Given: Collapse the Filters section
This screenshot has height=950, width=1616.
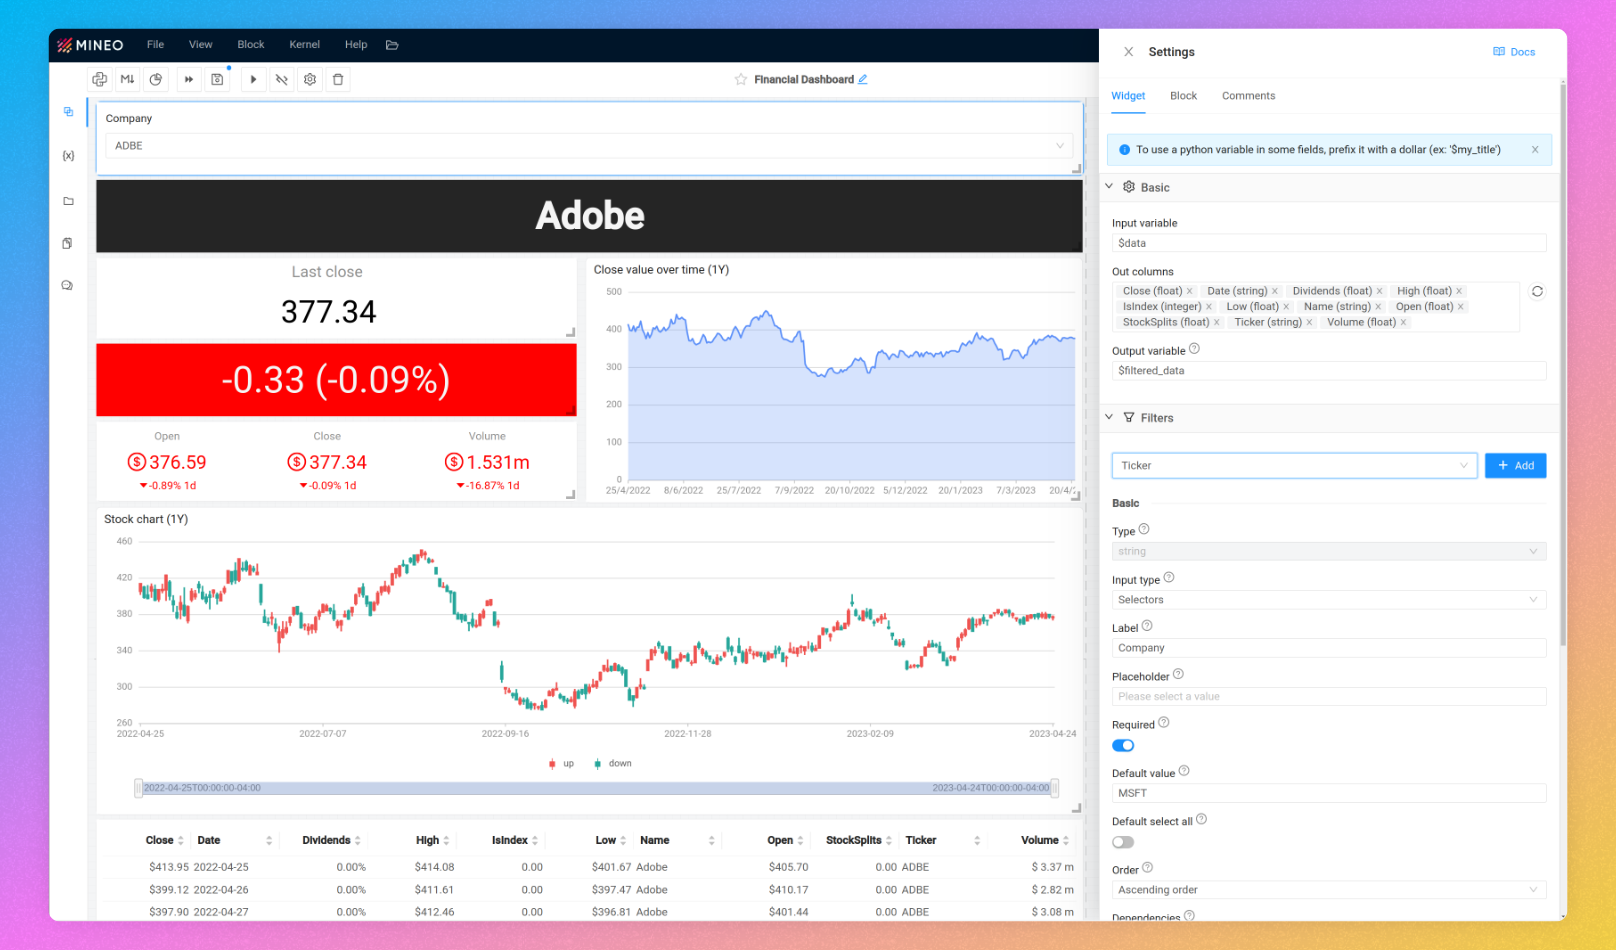Looking at the screenshot, I should [x=1109, y=417].
